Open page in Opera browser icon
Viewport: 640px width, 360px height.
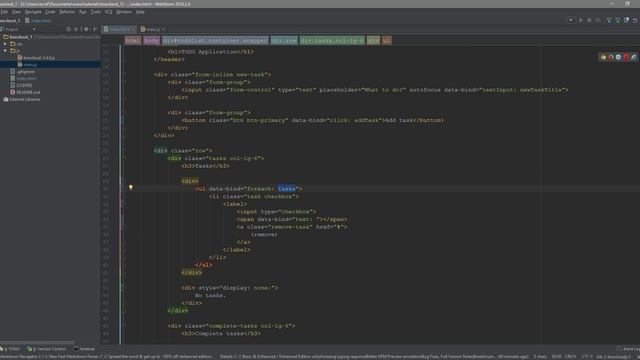pyautogui.click(x=626, y=58)
